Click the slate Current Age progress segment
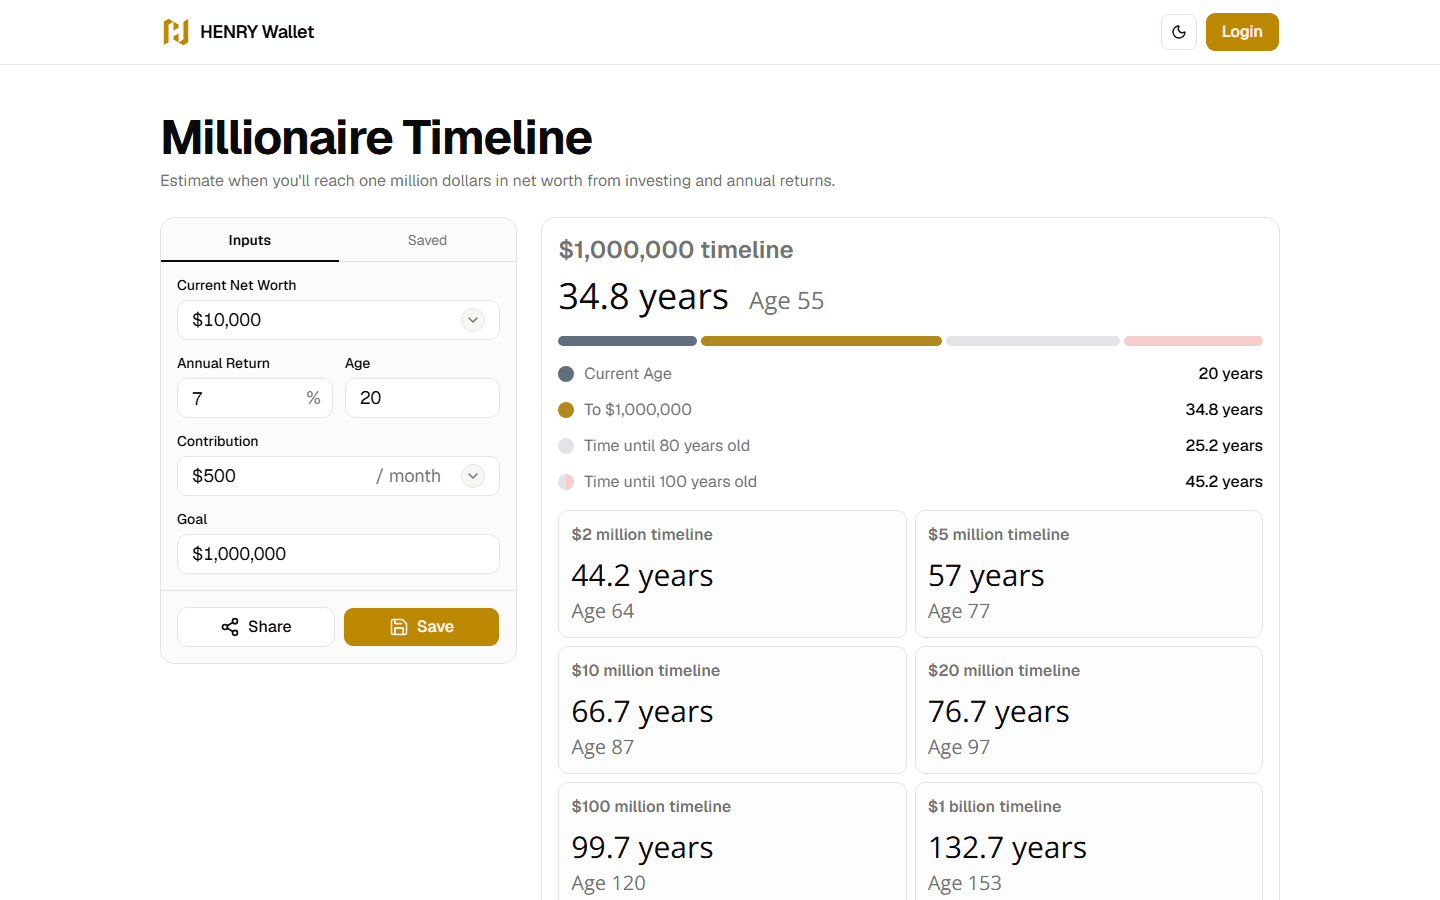The height and width of the screenshot is (900, 1440). pos(627,341)
